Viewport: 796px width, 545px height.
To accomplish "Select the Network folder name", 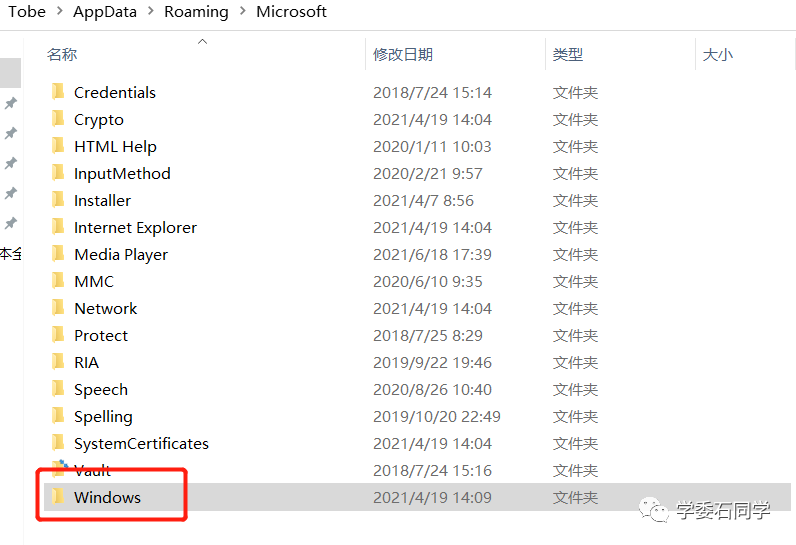I will tap(106, 309).
